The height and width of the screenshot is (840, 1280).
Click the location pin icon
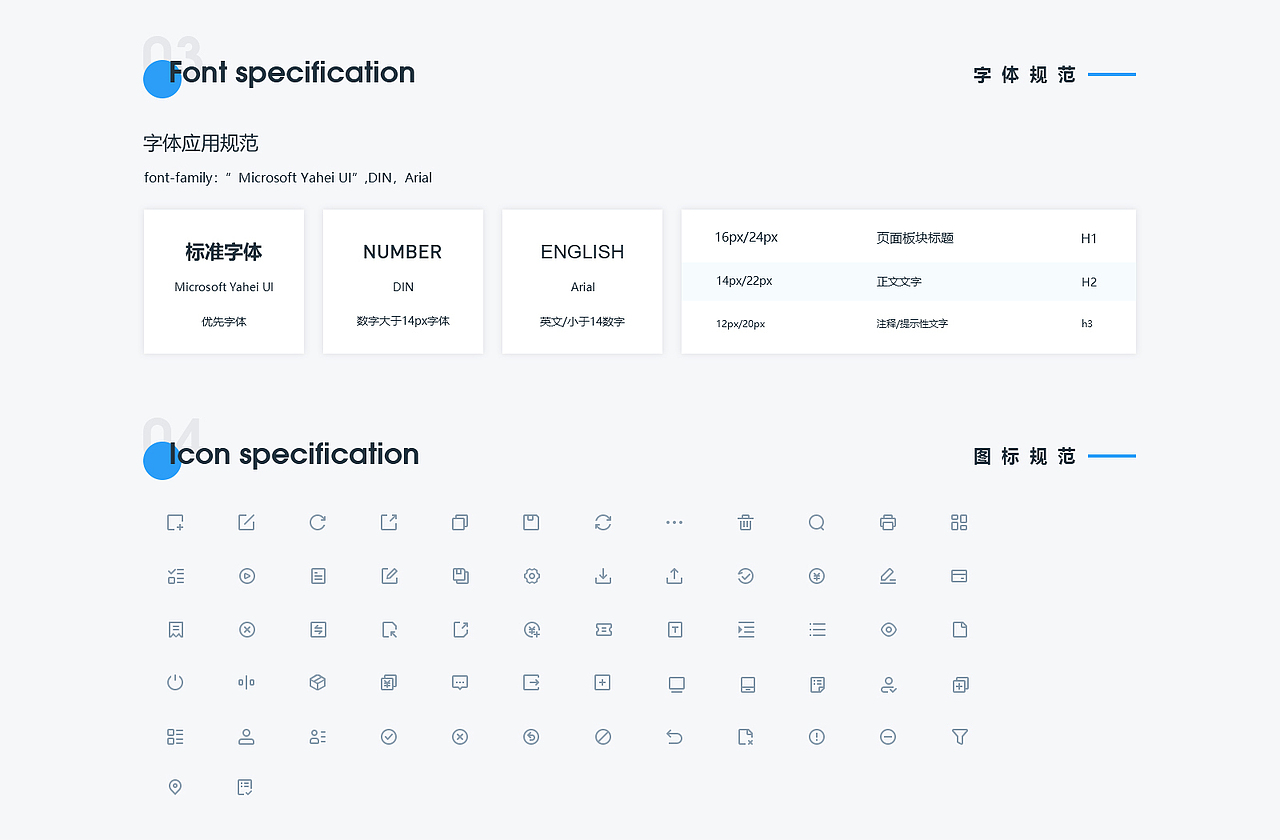(175, 787)
